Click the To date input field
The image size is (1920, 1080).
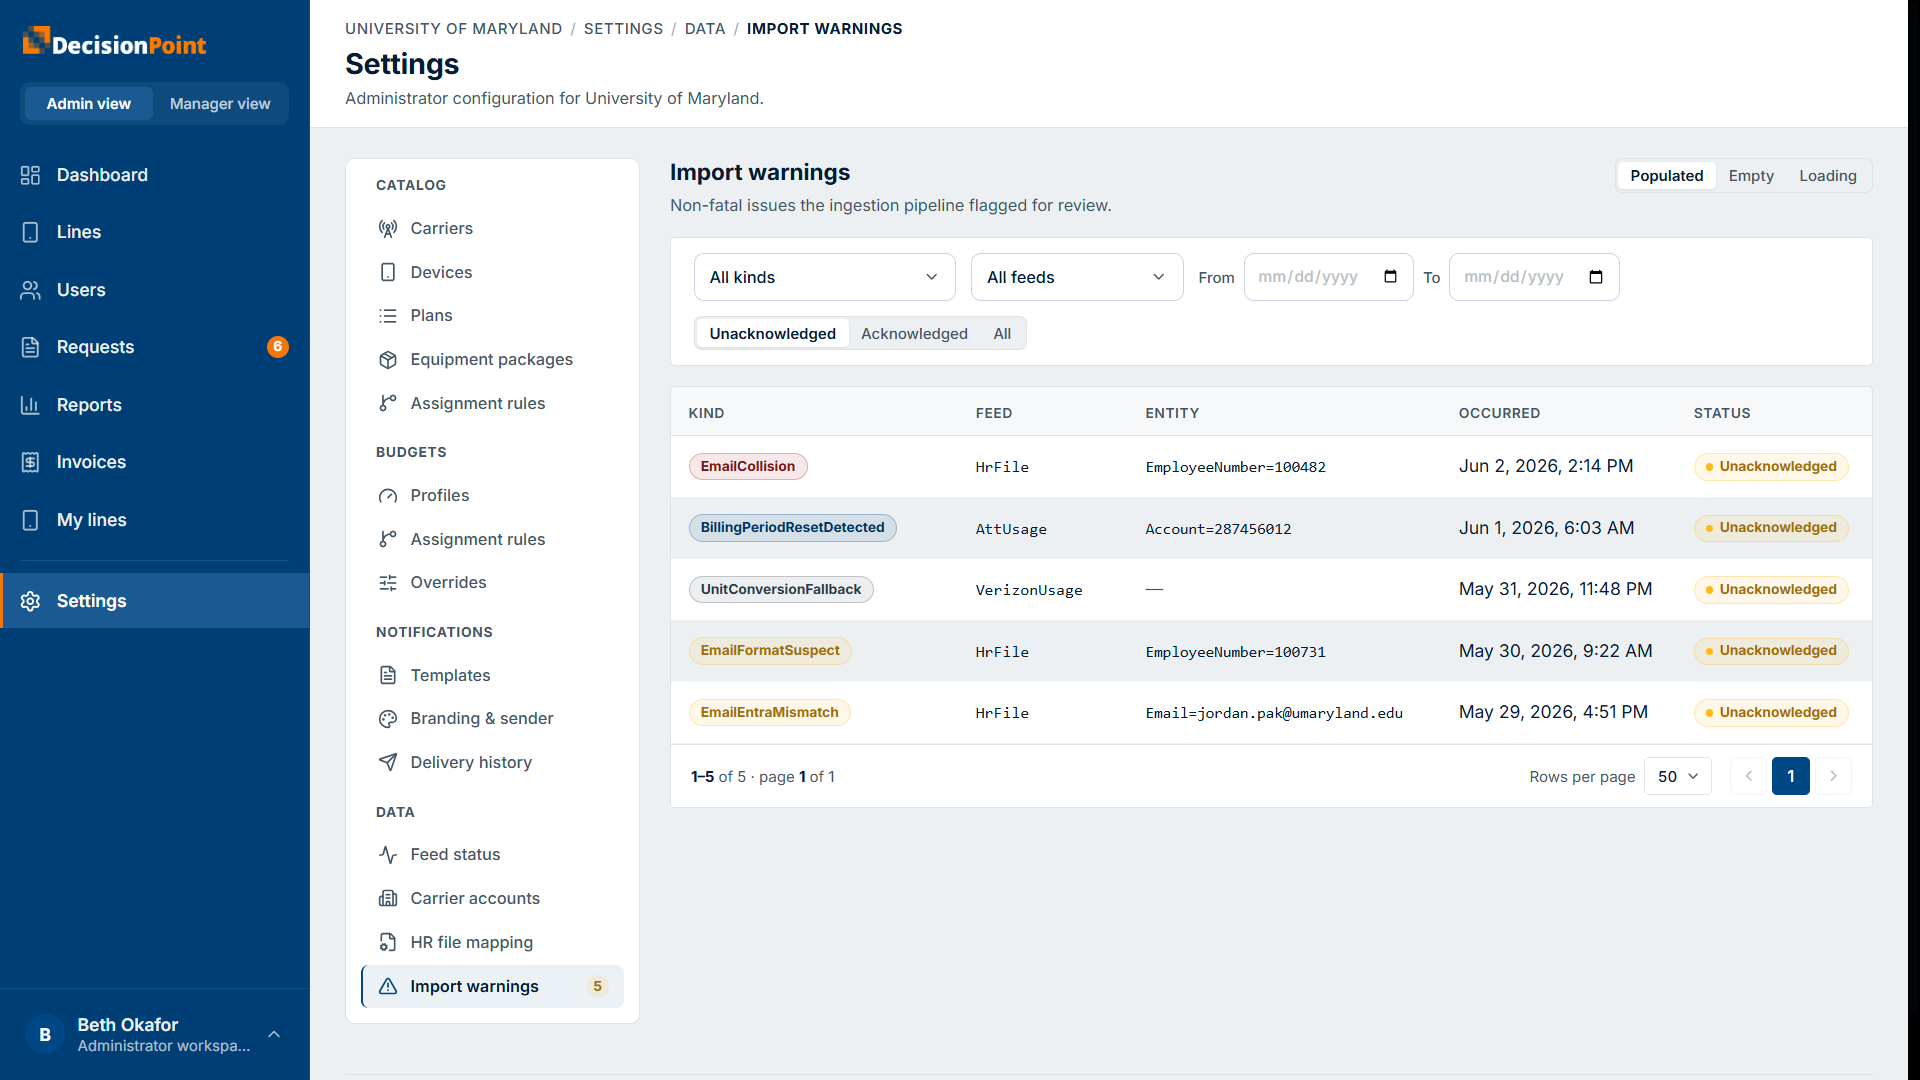point(1534,277)
